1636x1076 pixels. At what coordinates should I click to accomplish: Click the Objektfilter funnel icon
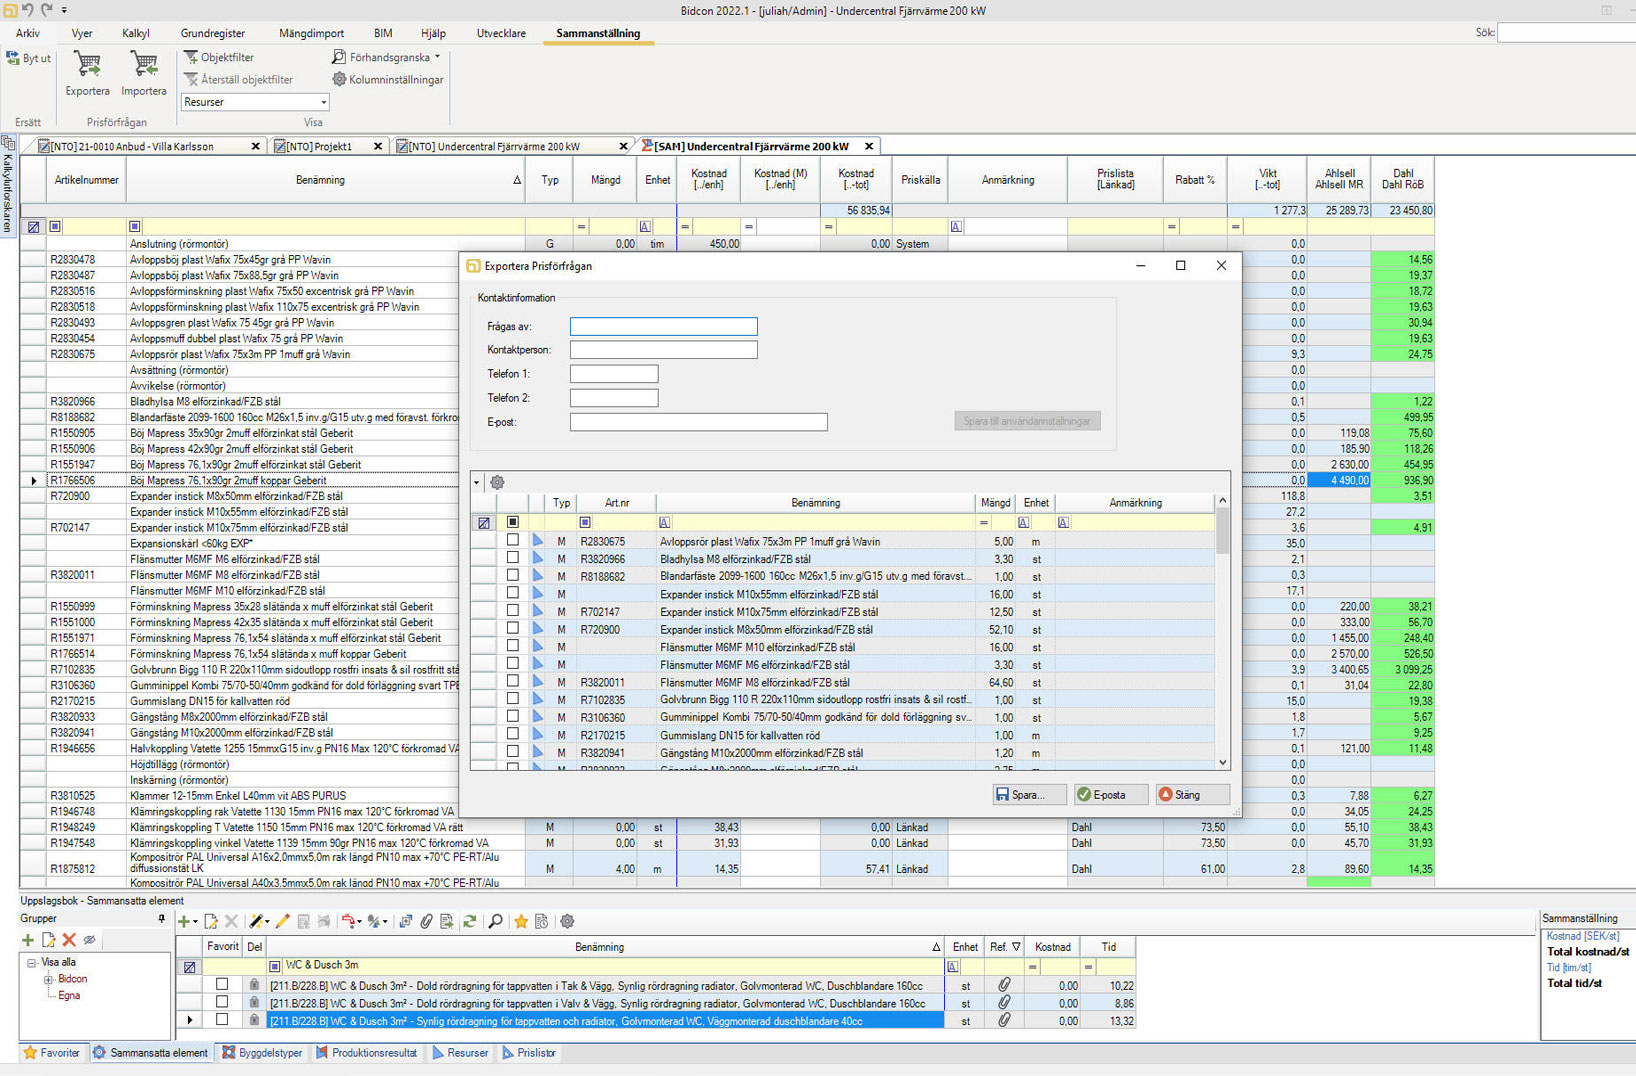coord(191,57)
